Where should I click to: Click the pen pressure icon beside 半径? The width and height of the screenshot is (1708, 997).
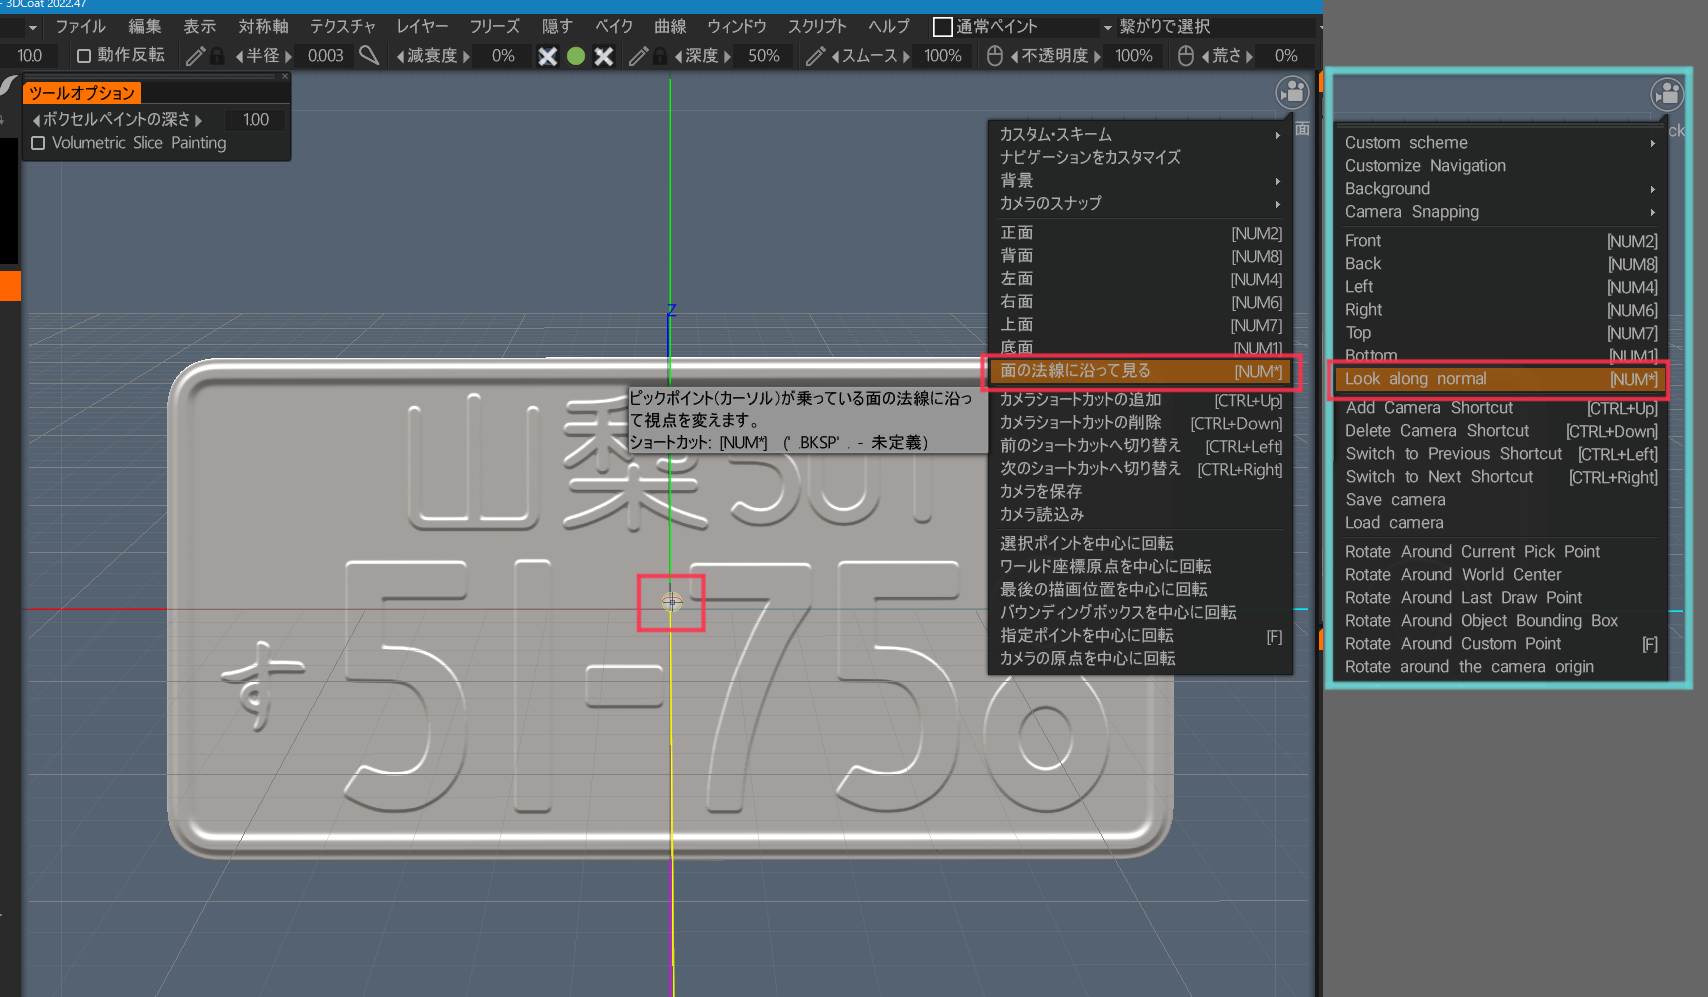click(x=195, y=56)
